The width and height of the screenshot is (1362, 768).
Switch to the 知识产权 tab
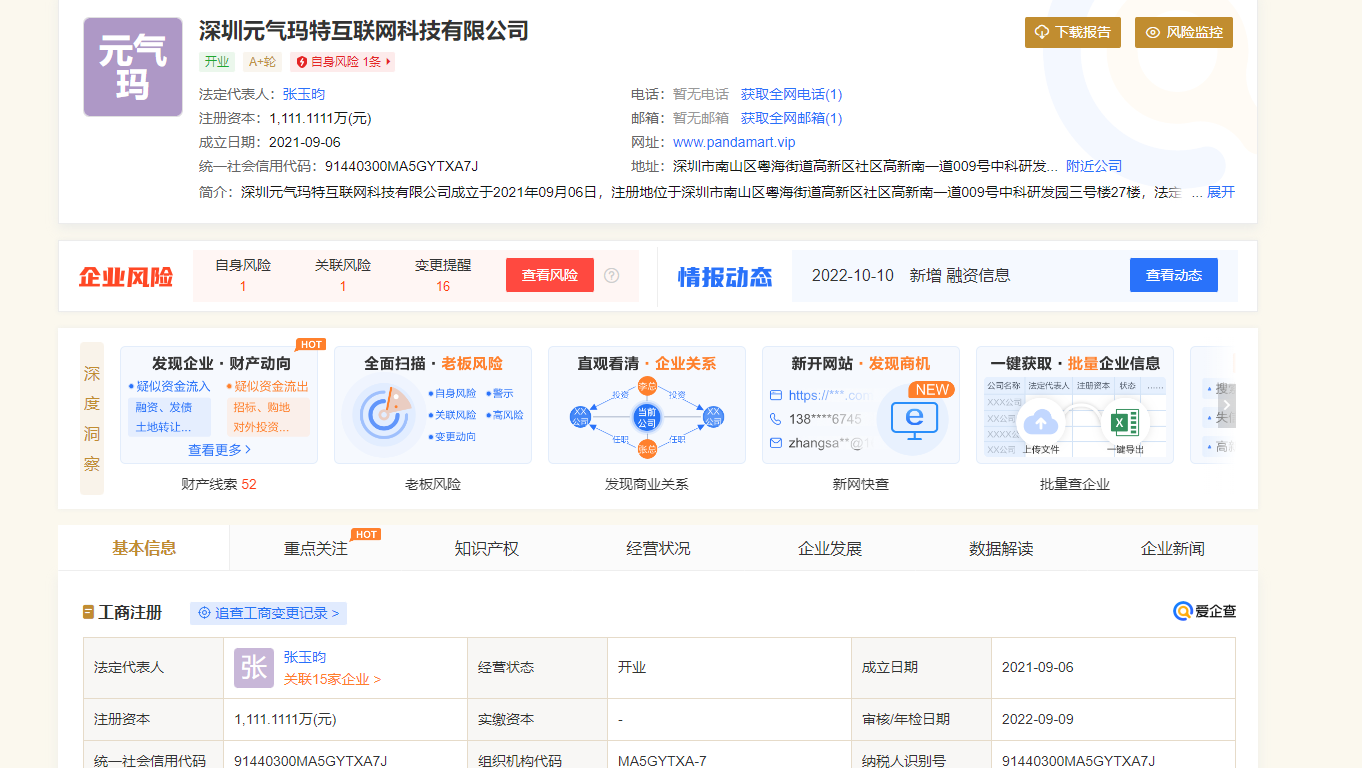(x=486, y=548)
